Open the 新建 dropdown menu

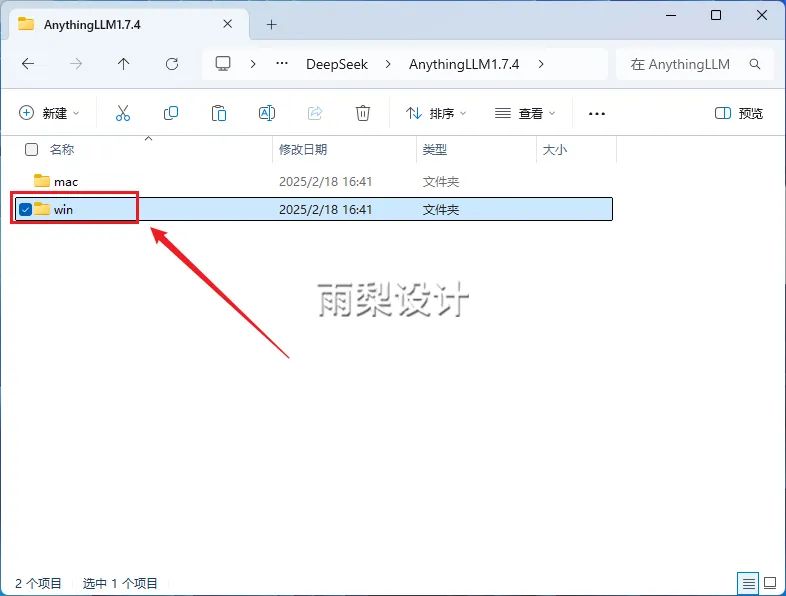tap(49, 113)
